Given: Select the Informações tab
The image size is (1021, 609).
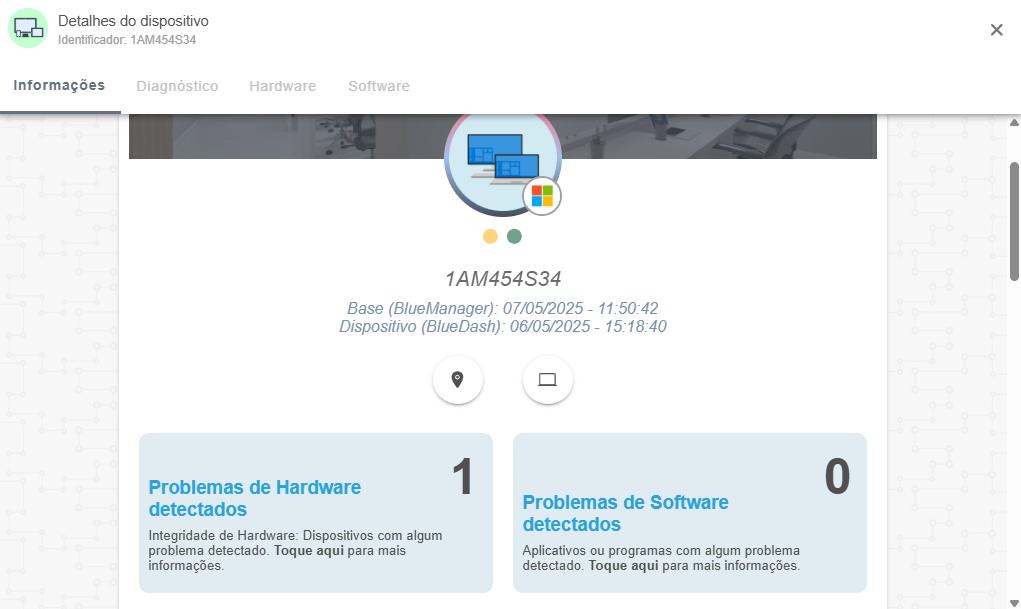Looking at the screenshot, I should pyautogui.click(x=59, y=85).
